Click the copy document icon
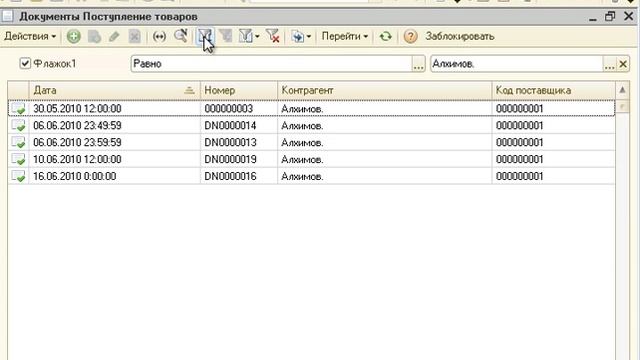The image size is (640, 360). pos(94,37)
